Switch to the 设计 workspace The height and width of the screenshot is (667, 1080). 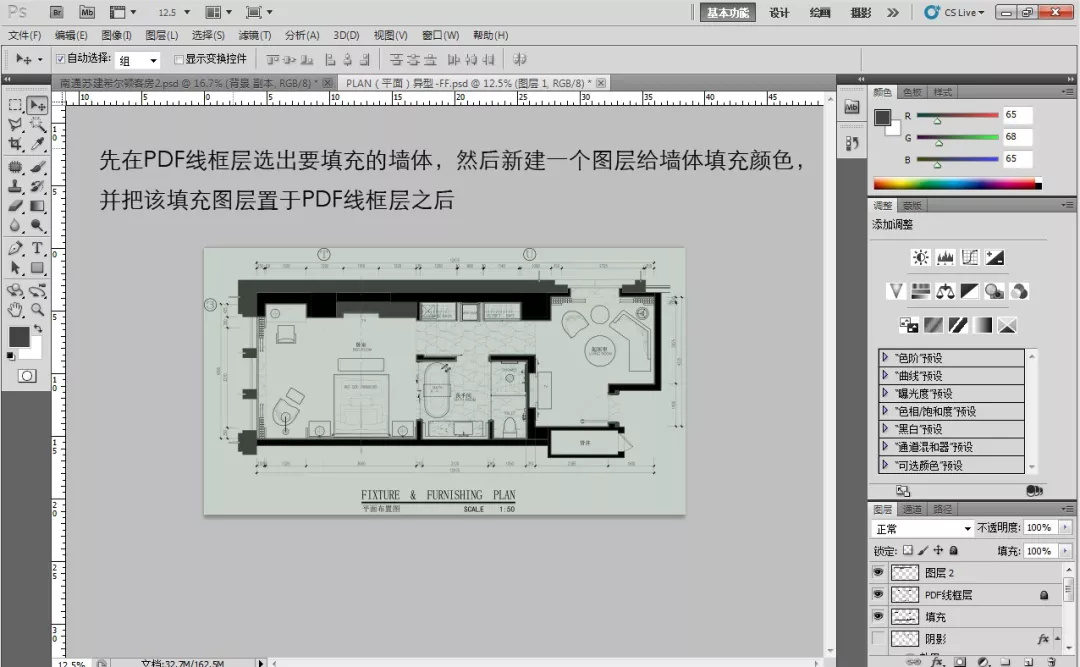coord(779,12)
